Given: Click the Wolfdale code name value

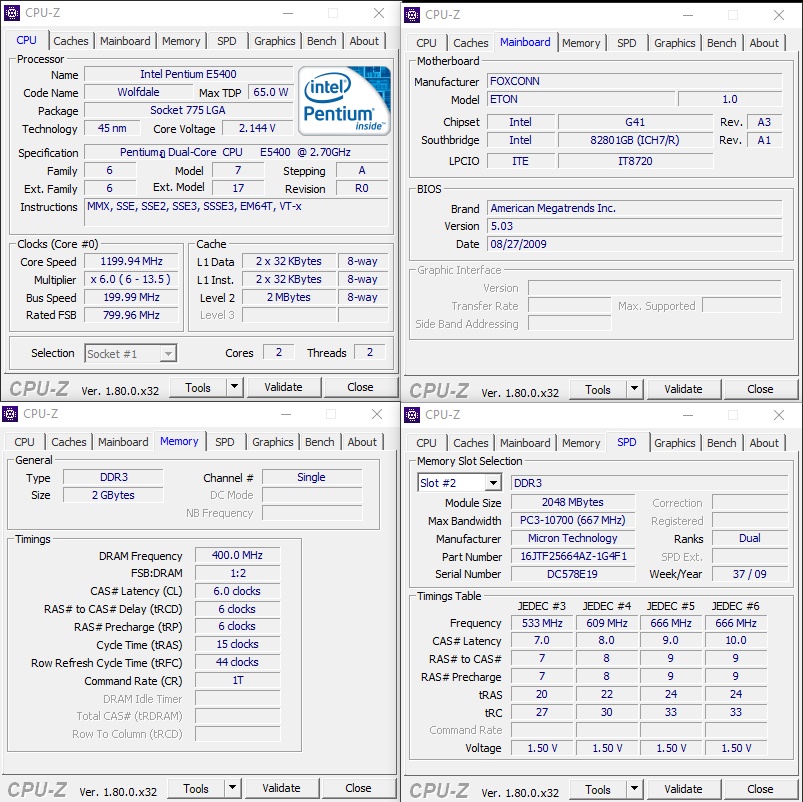Looking at the screenshot, I should [x=138, y=92].
